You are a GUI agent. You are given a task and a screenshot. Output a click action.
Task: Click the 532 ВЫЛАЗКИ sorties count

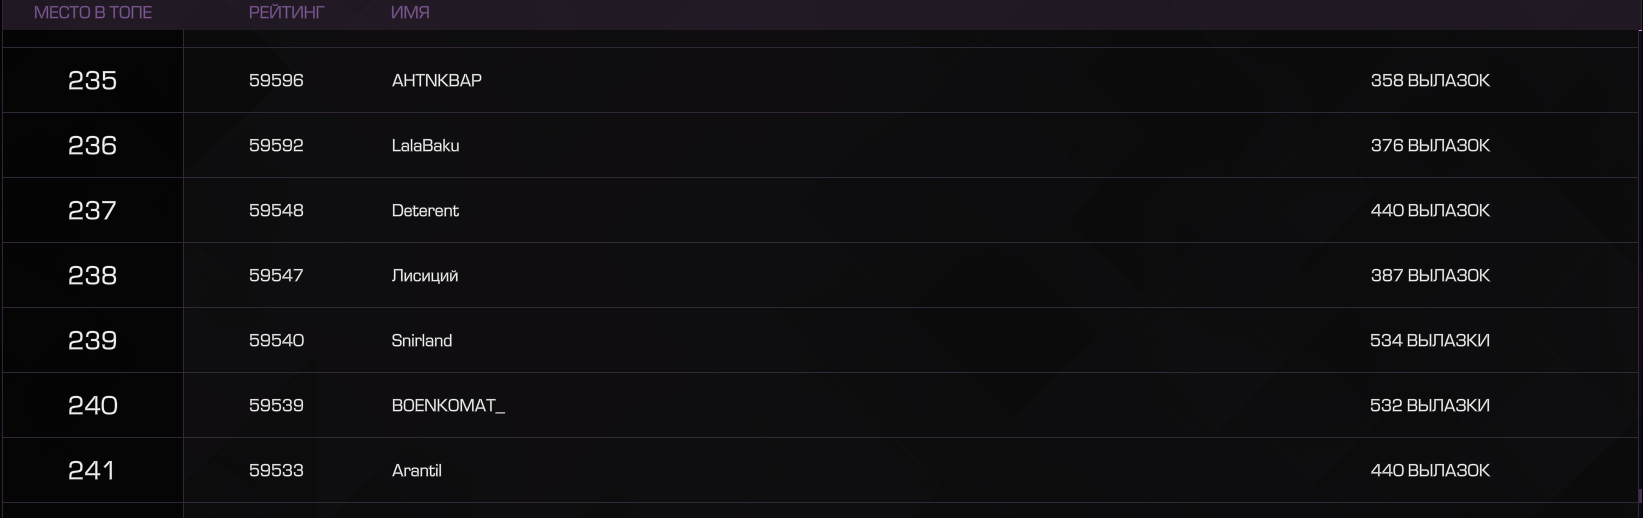tap(1430, 405)
